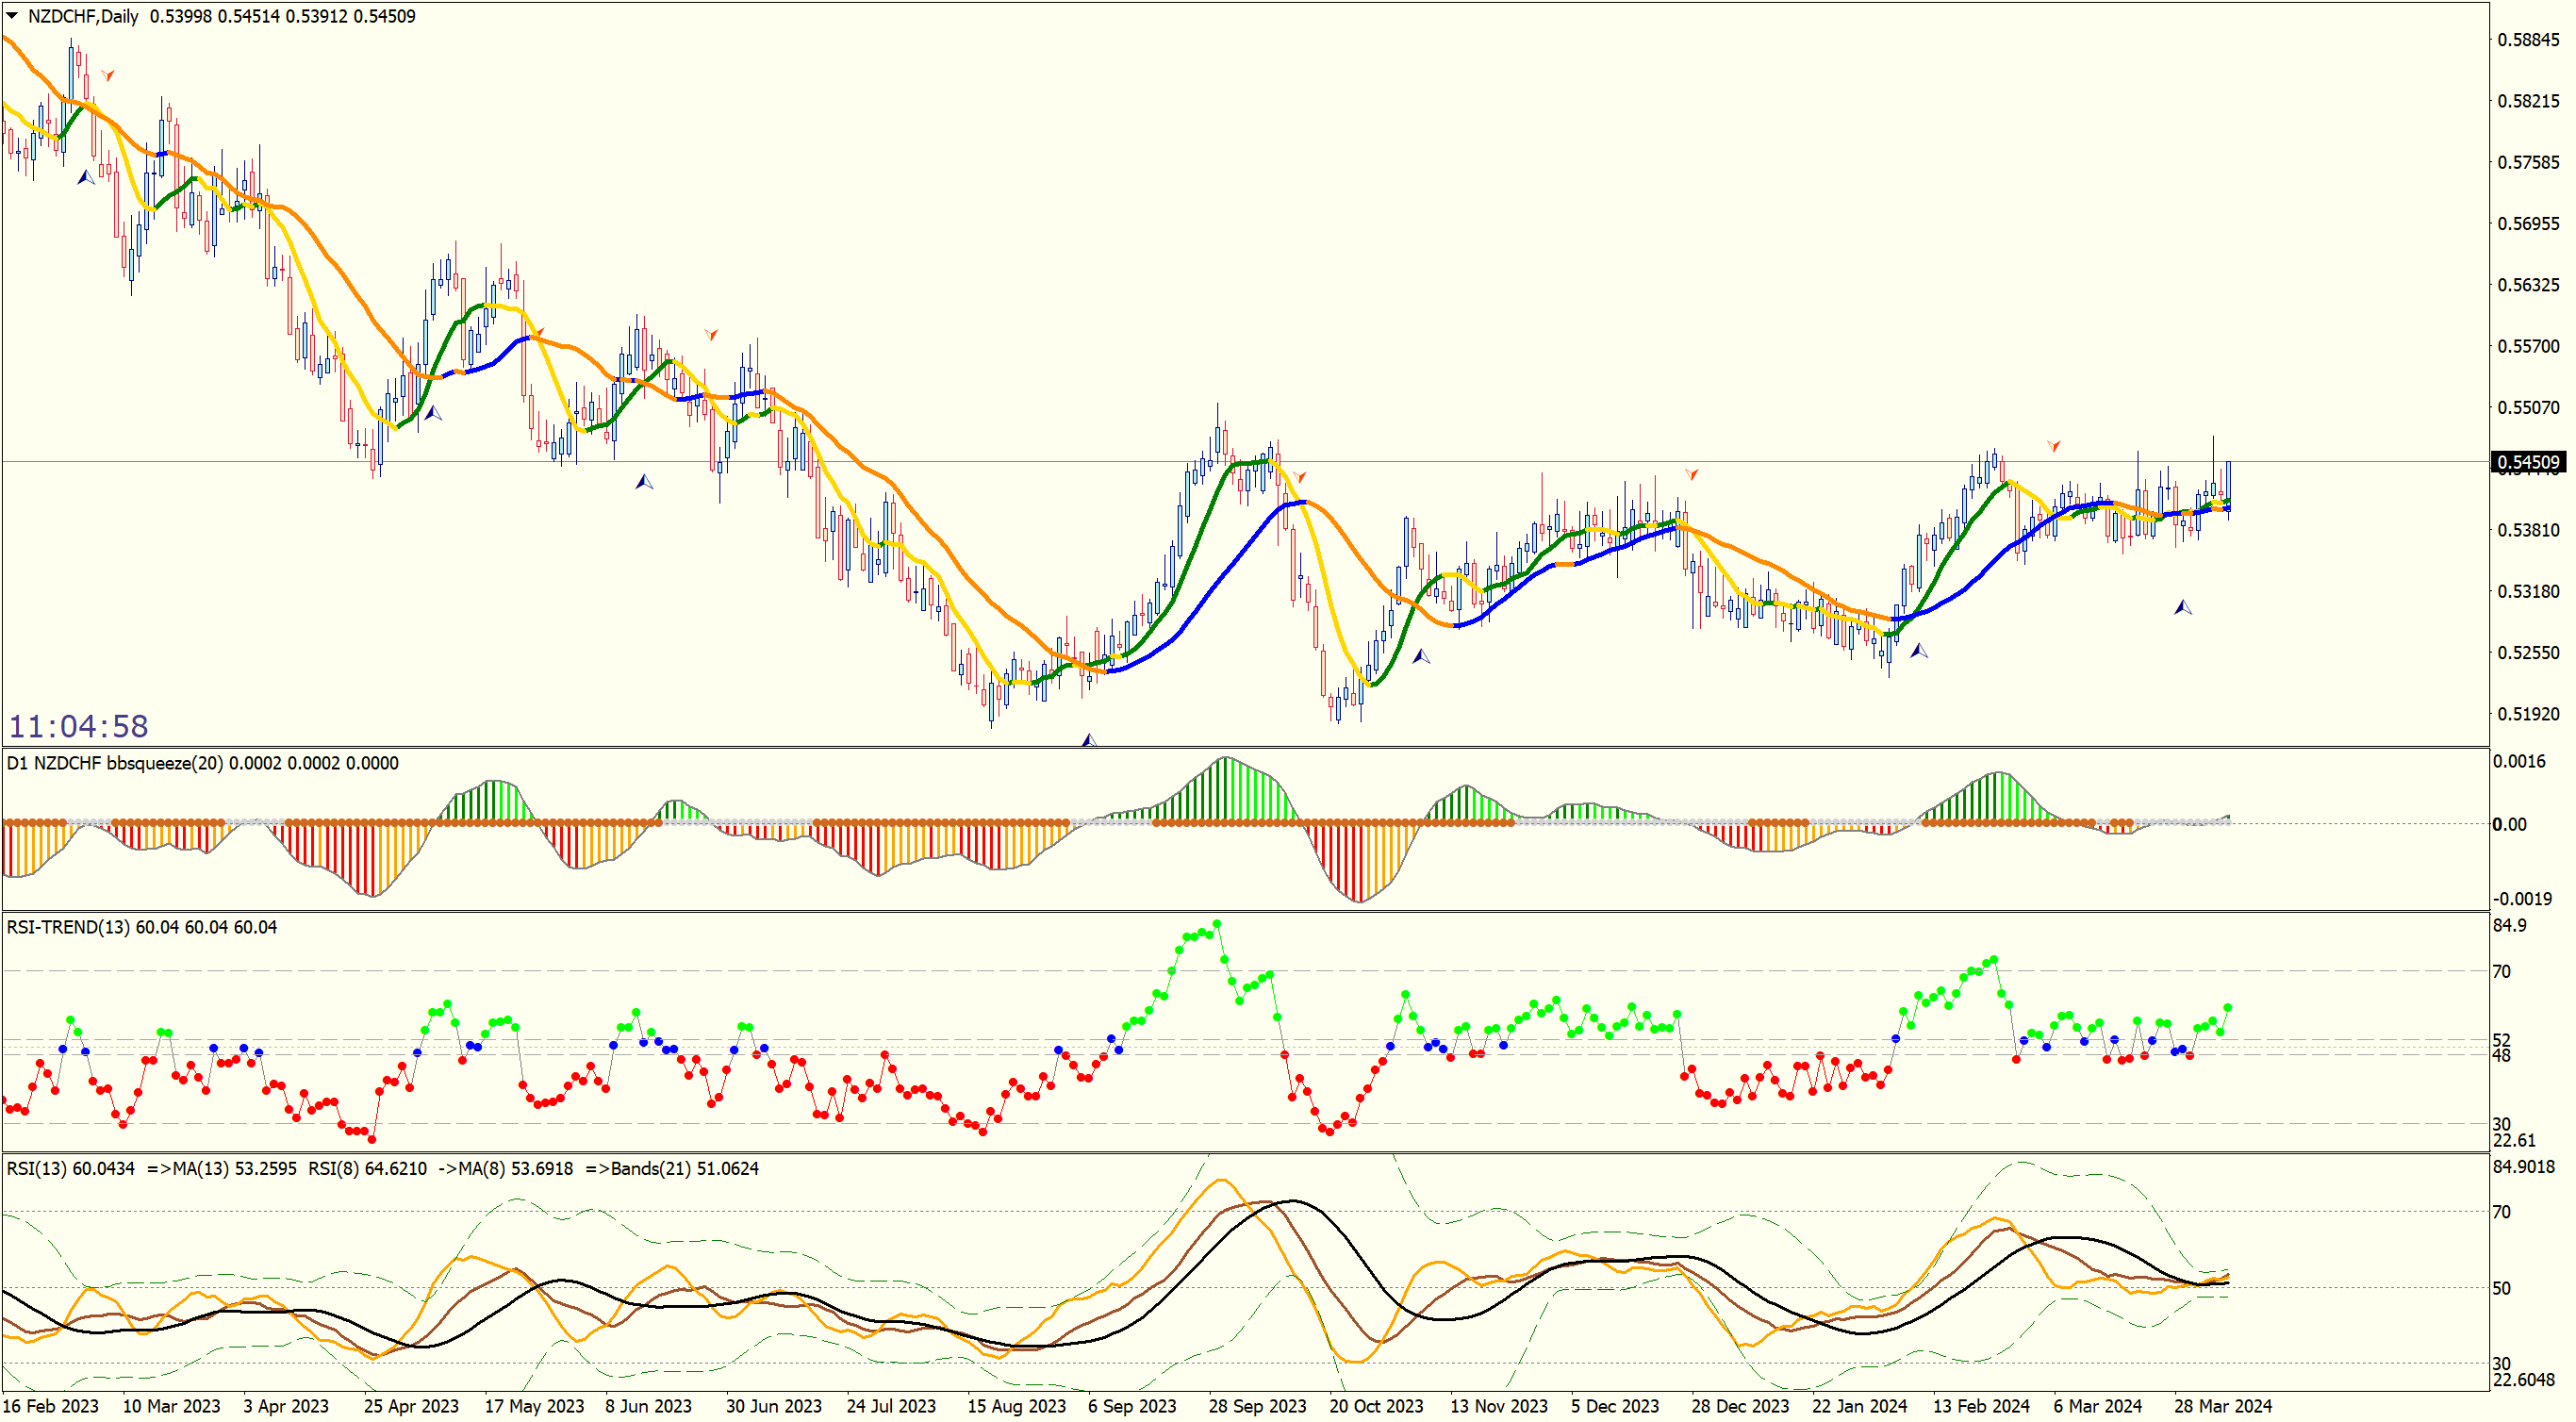
Task: Click the red down arrow near February 2023 high
Action: coord(108,75)
